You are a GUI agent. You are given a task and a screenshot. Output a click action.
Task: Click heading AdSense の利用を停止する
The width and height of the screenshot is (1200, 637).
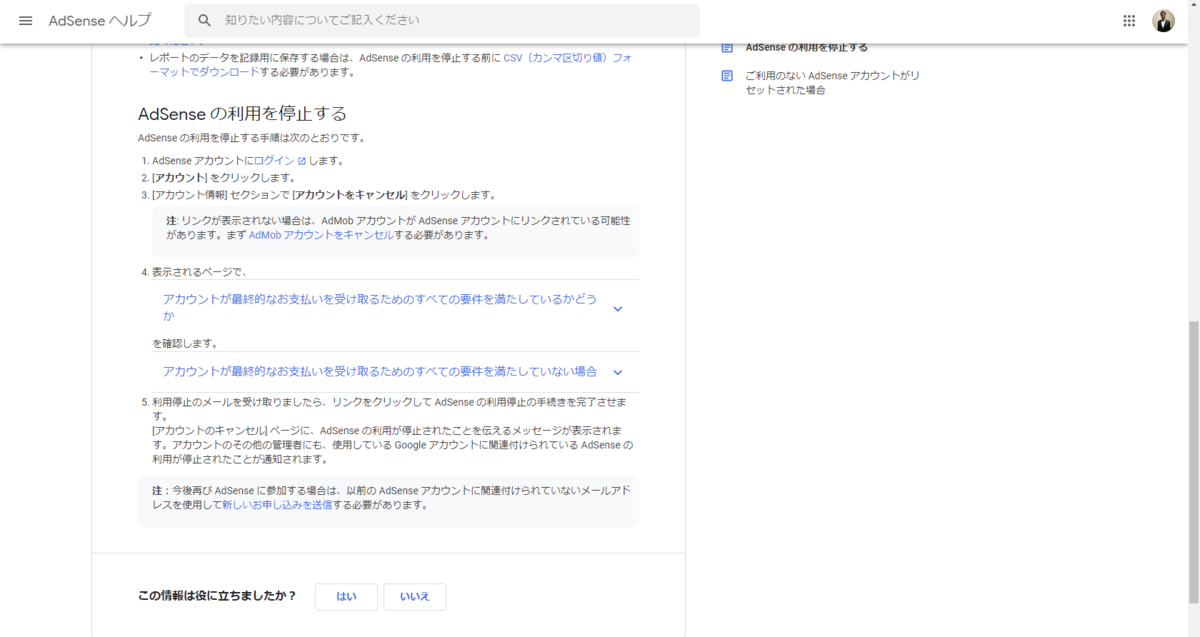point(242,113)
